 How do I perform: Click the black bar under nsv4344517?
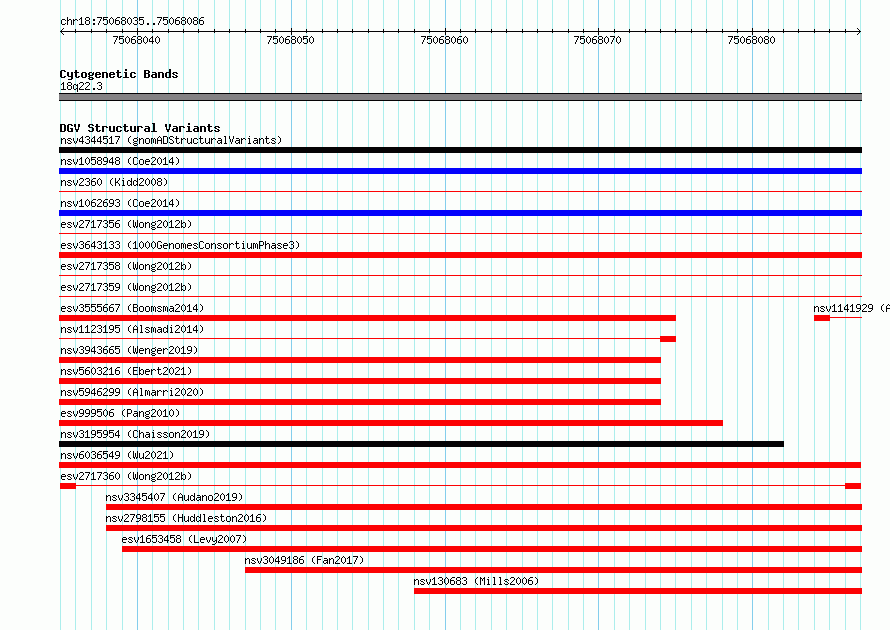[460, 150]
